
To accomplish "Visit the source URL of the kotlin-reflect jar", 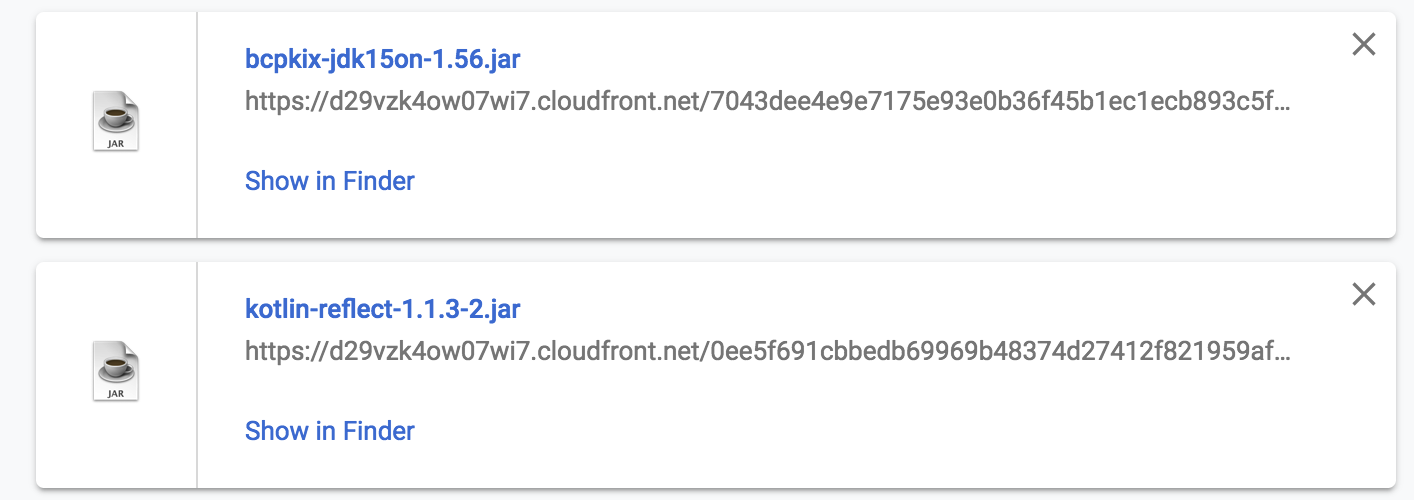I will tap(767, 352).
